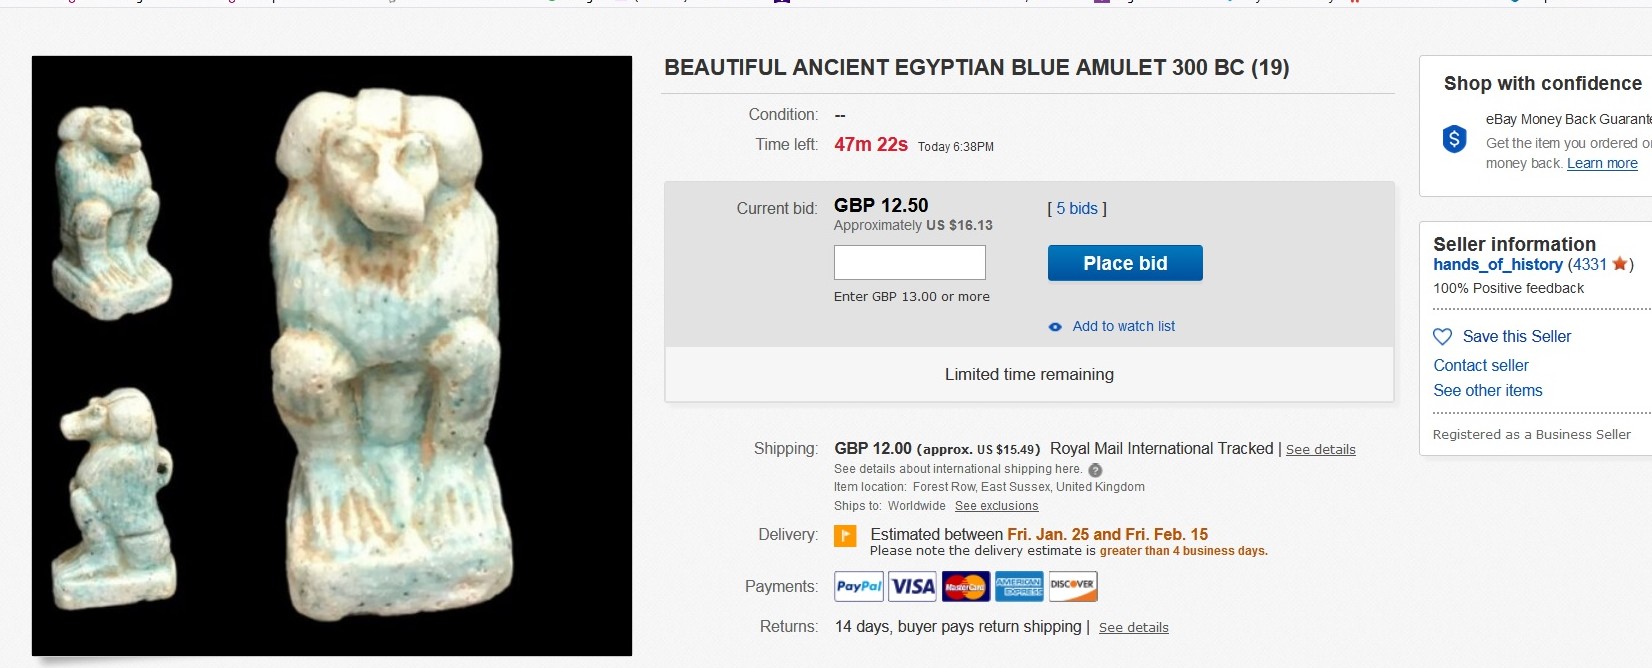Viewport: 1652px width, 668px height.
Task: Click the Contact seller link
Action: coord(1480,366)
